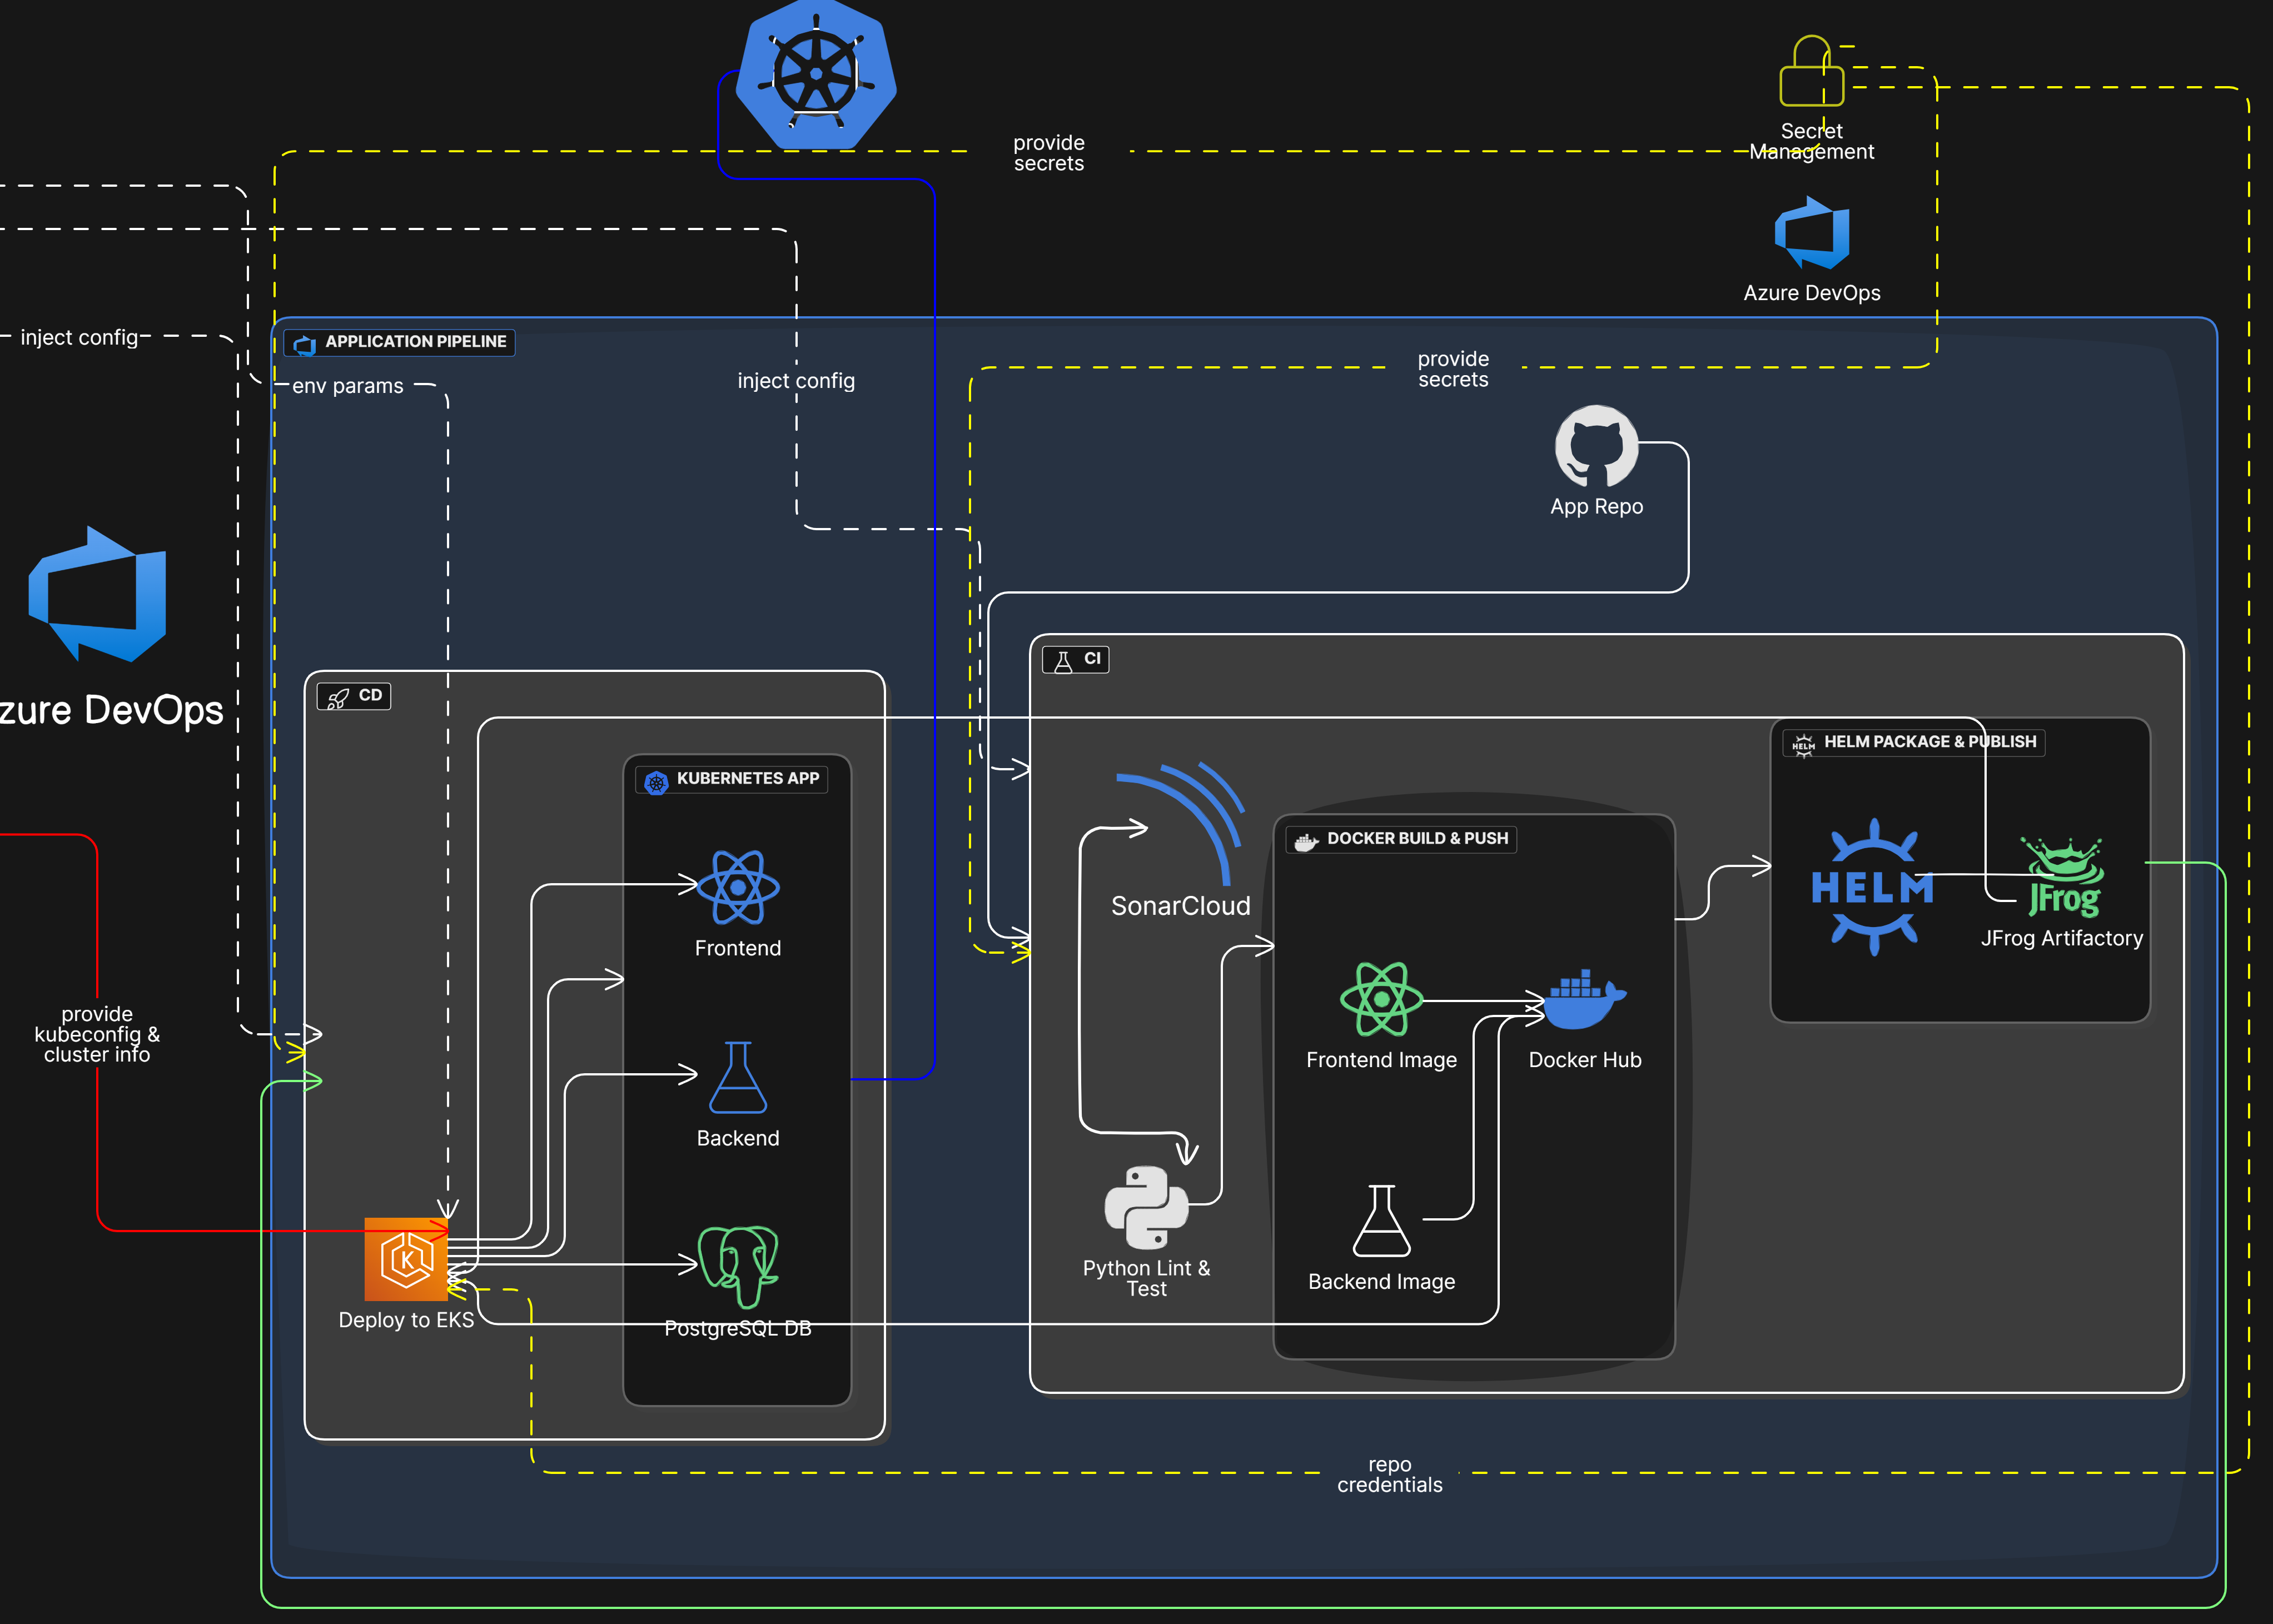The image size is (2273, 1624).
Task: Select the APPLICATION PIPELINE group label
Action: point(400,342)
